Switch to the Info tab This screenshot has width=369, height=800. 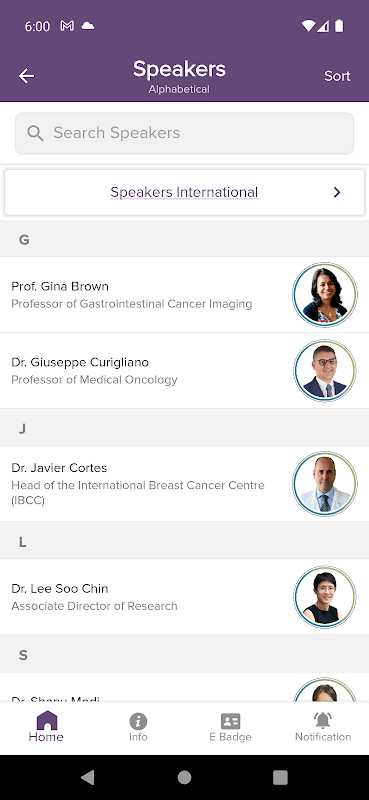[x=138, y=727]
